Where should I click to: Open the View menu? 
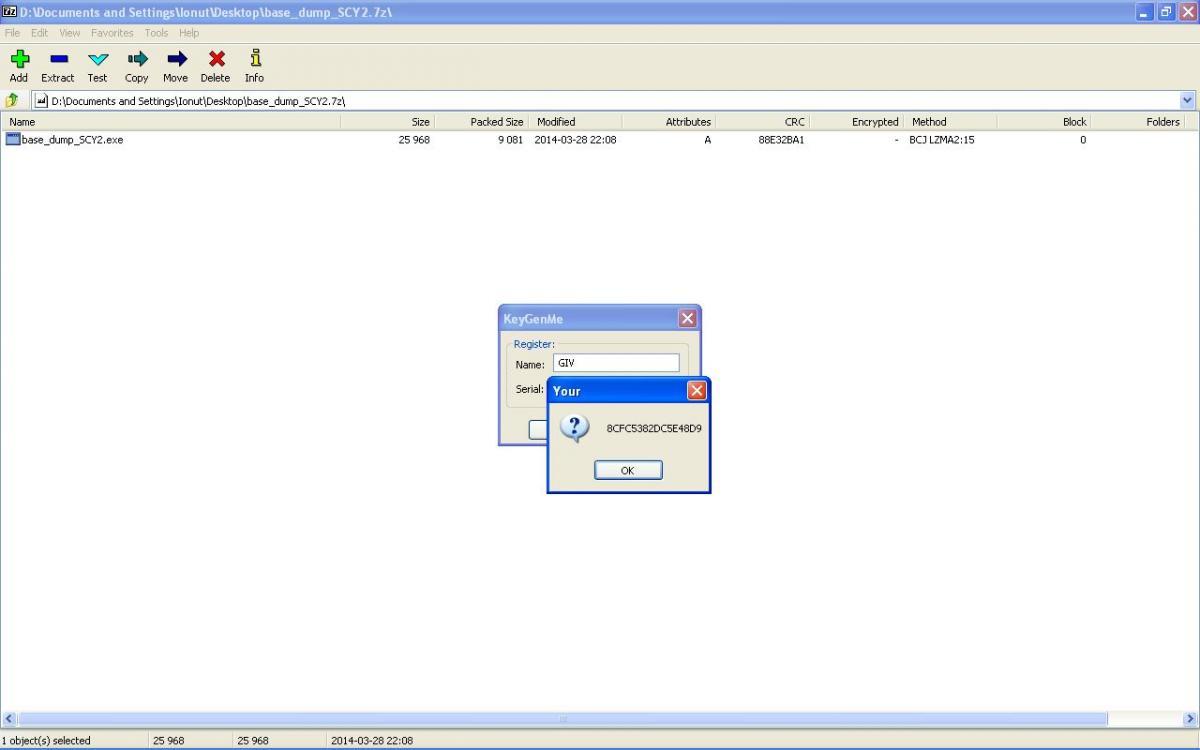(70, 33)
